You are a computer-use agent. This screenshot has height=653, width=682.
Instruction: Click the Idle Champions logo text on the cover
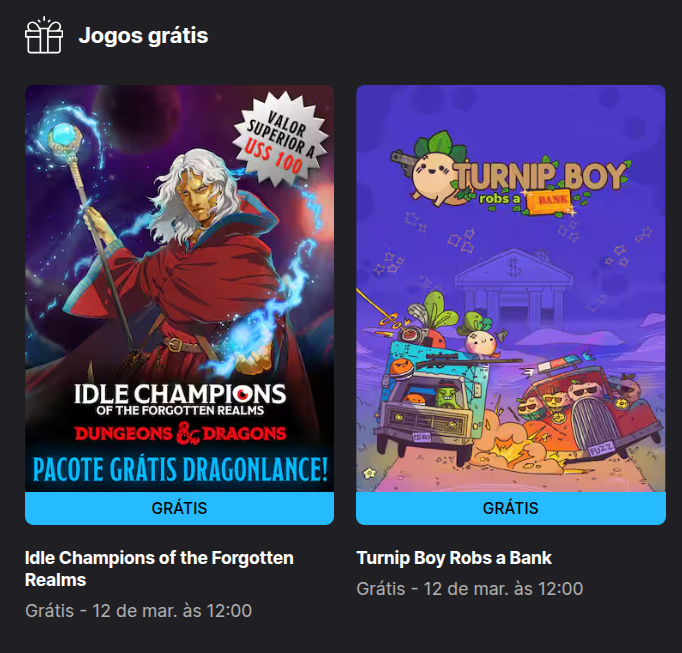click(180, 399)
